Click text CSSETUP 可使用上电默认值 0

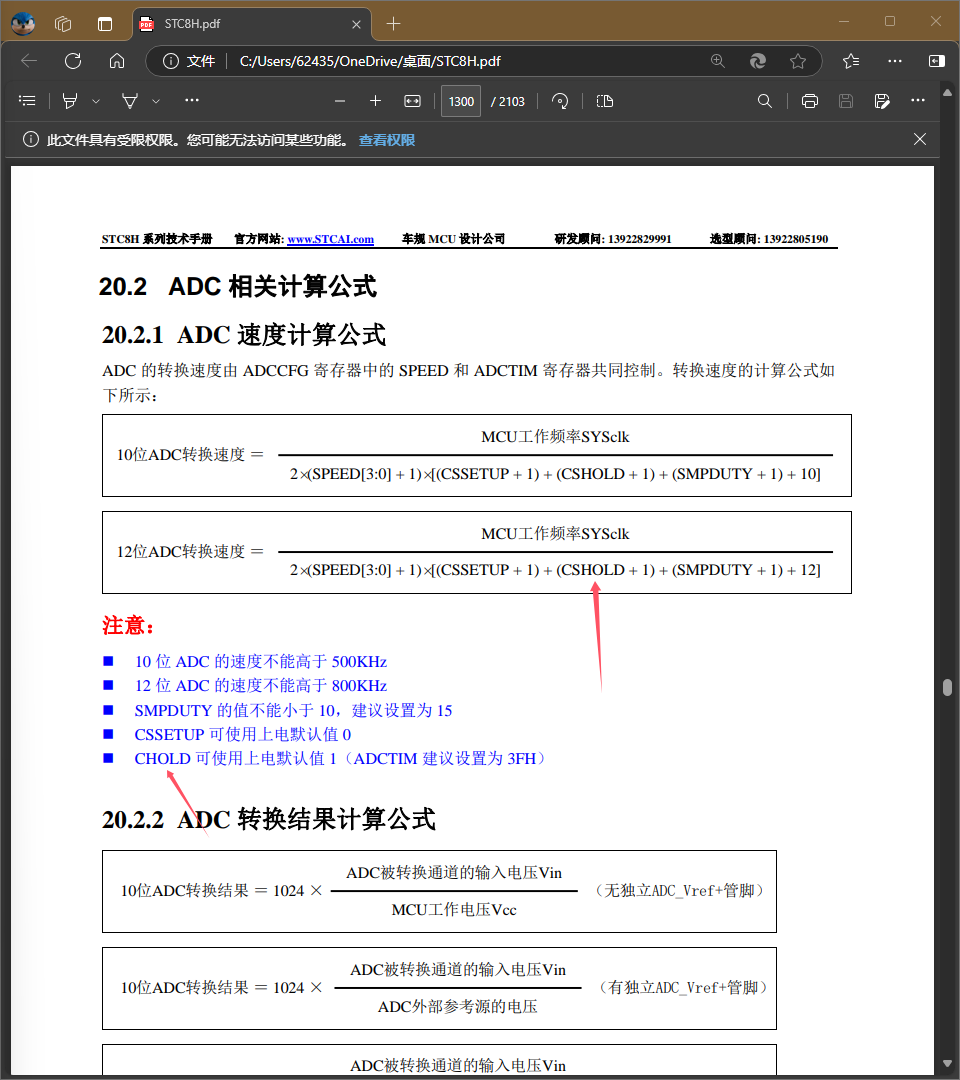tap(242, 735)
